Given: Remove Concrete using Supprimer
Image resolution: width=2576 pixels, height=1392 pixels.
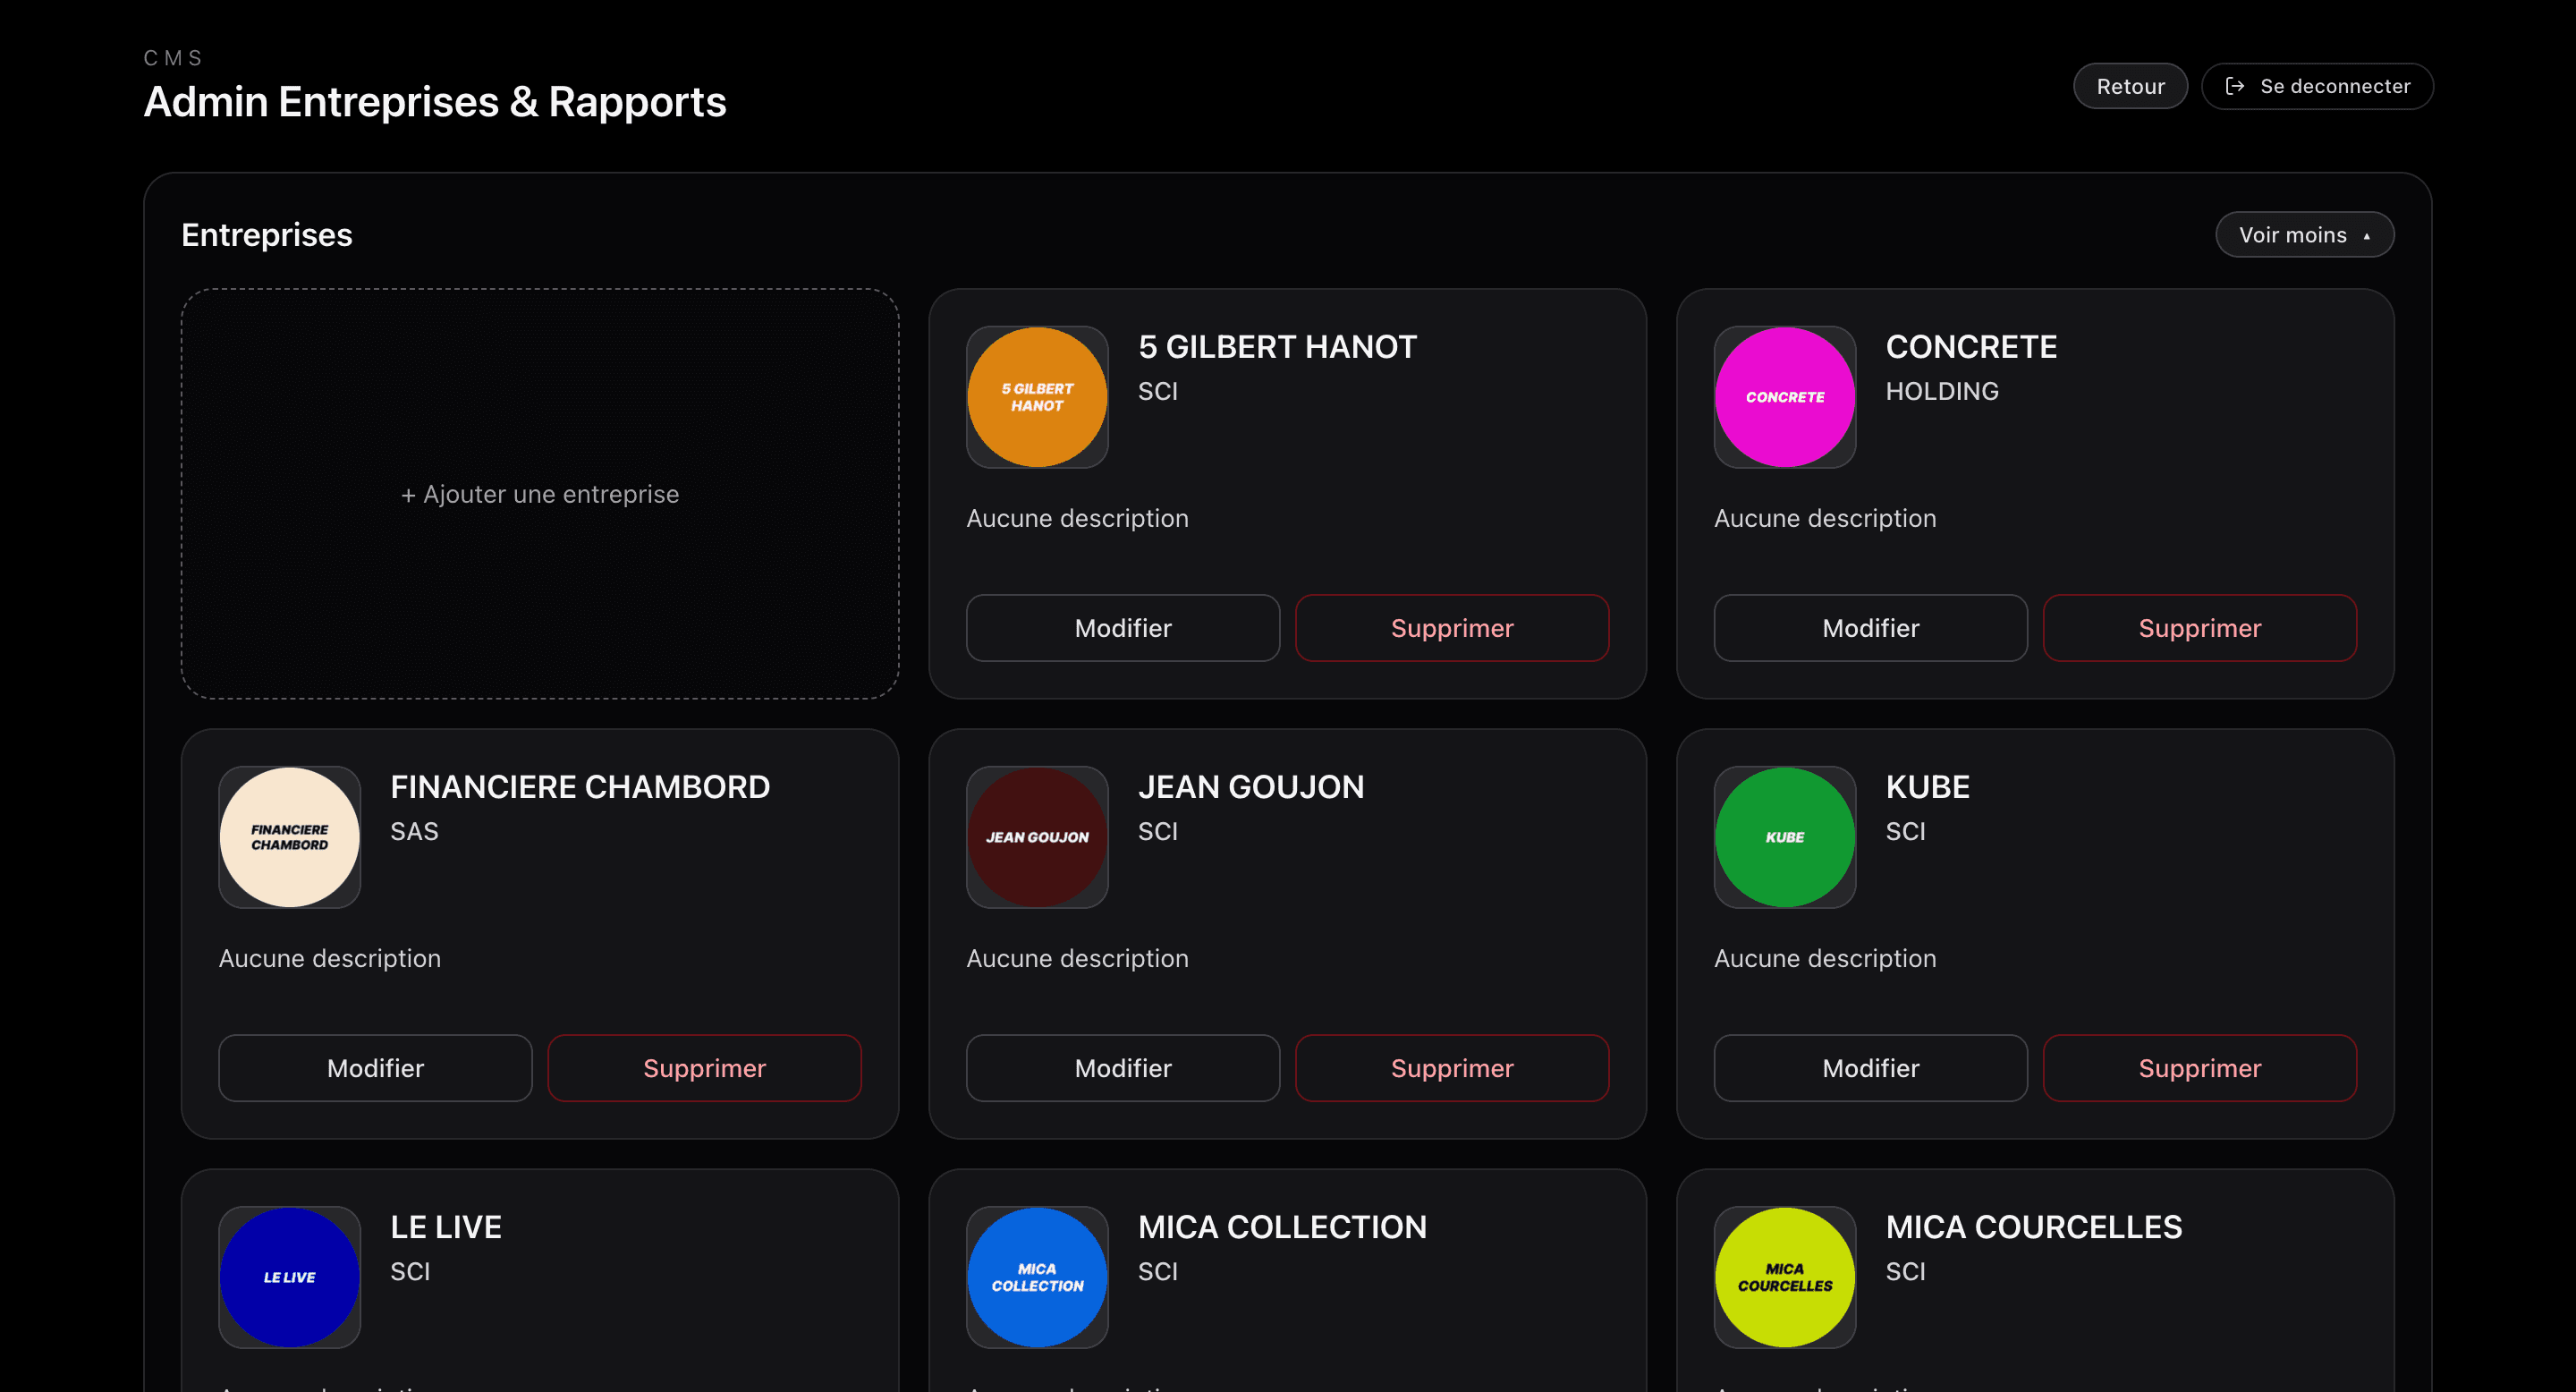Looking at the screenshot, I should (x=2199, y=628).
